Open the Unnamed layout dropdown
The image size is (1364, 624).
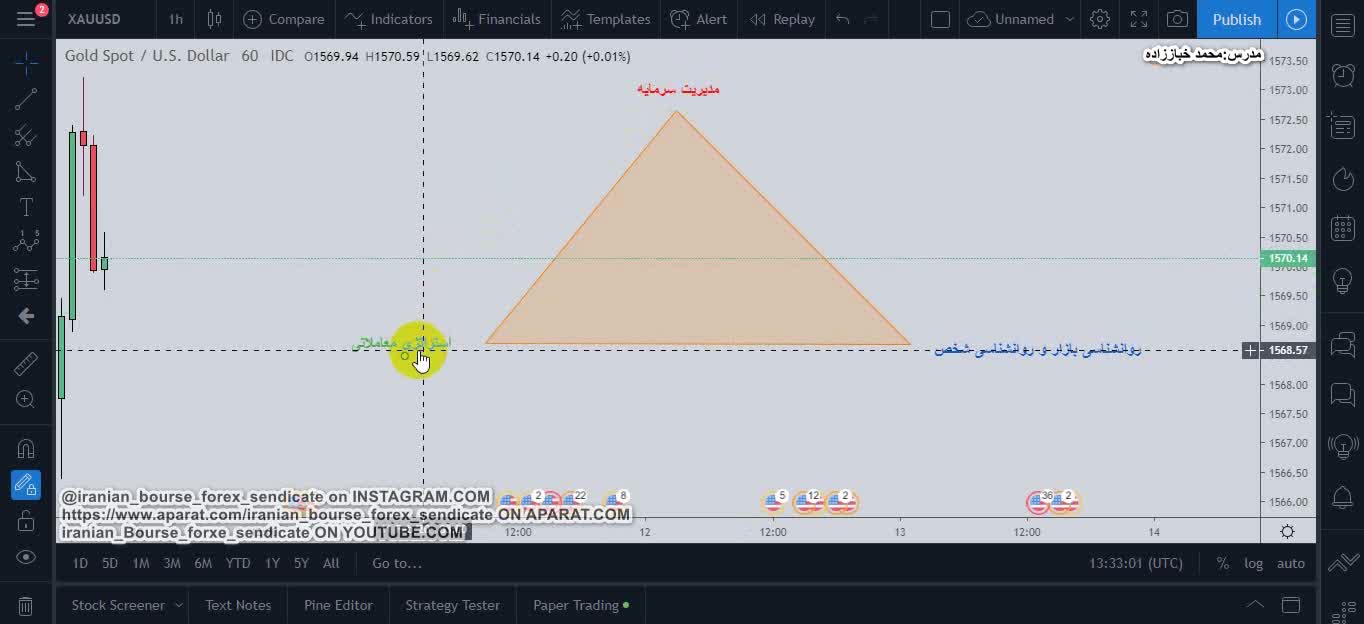point(1070,19)
